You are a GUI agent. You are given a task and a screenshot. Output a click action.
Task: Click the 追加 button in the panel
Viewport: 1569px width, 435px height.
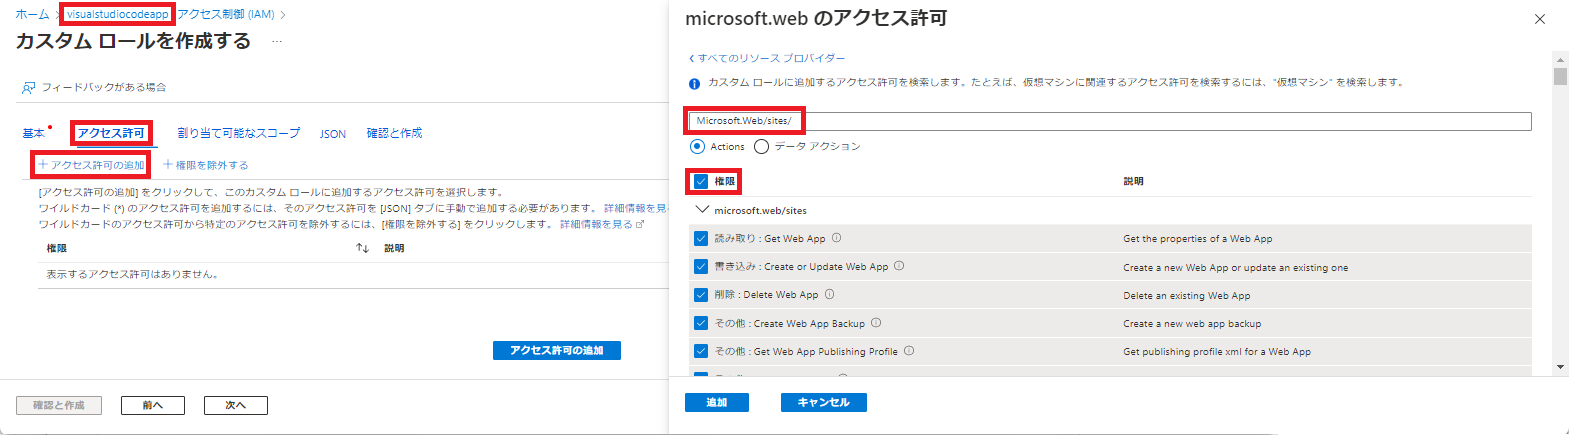717,402
